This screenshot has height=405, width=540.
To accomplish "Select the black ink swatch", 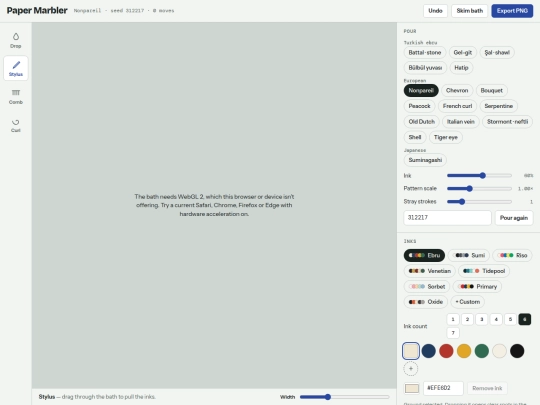I will [517, 351].
